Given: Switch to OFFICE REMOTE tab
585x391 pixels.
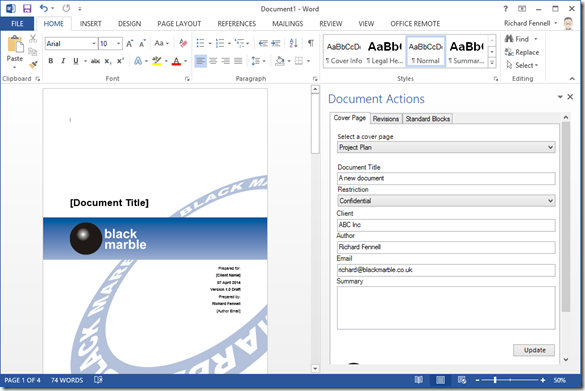Looking at the screenshot, I should 415,24.
